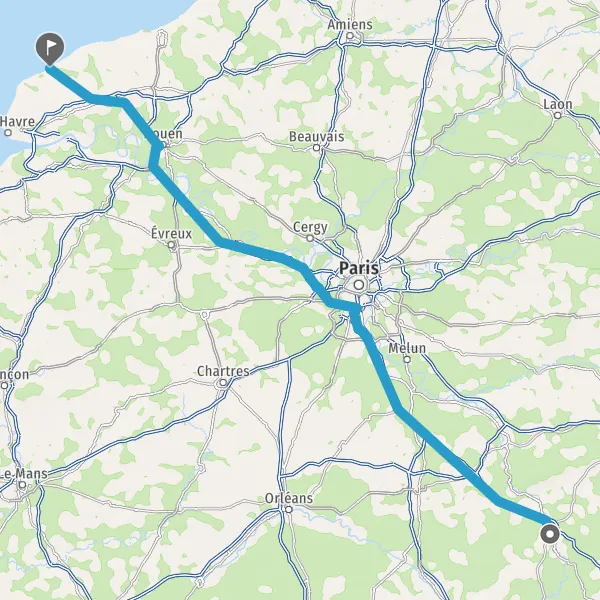Screen dimensions: 600x600
Task: Click the Évreux city dot
Action: (171, 245)
